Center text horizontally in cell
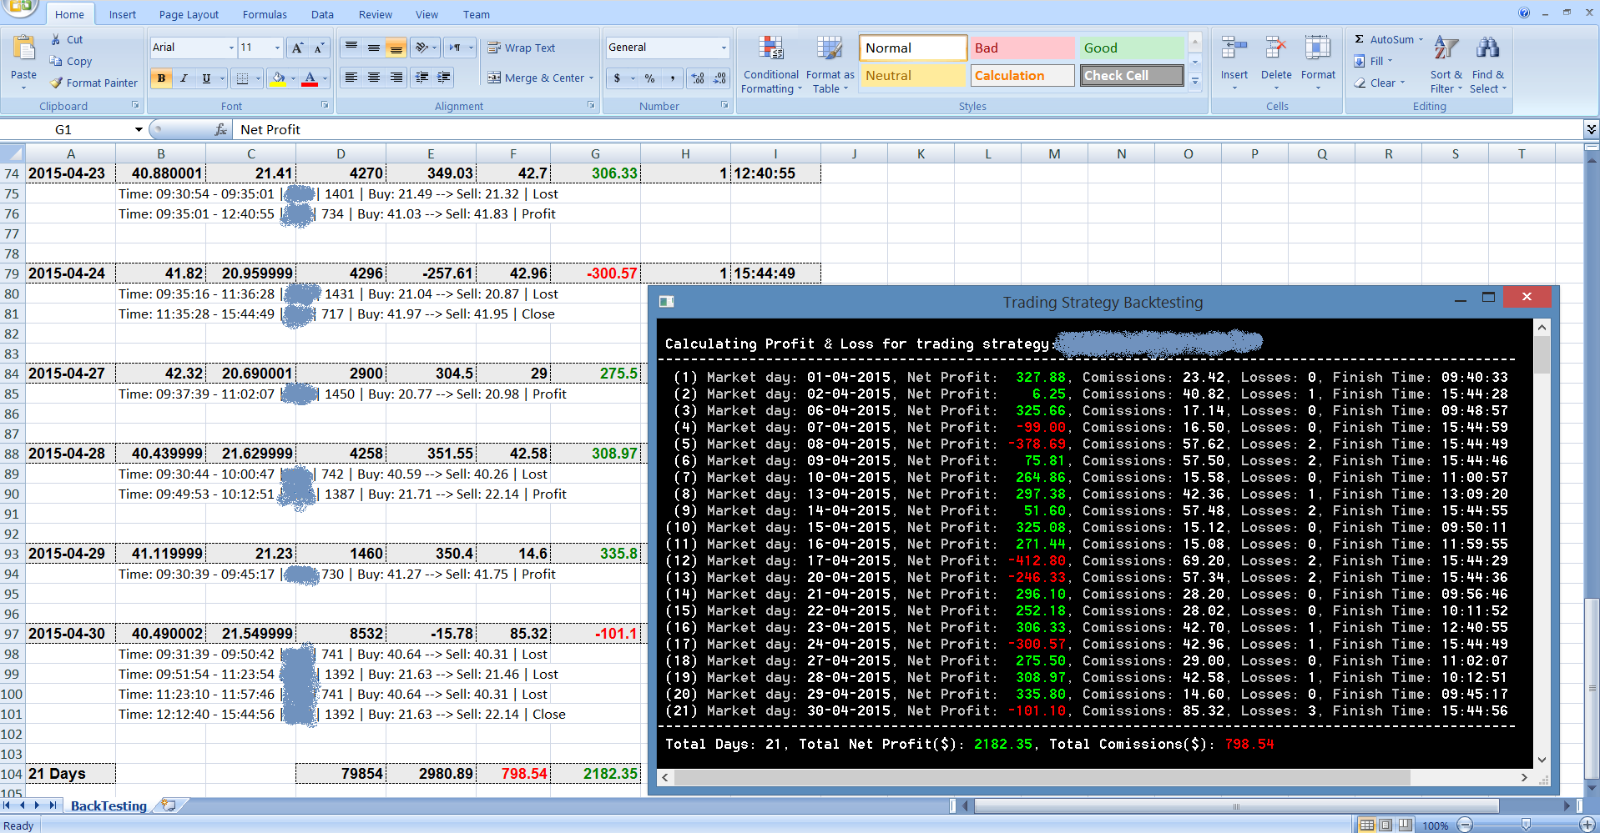 373,77
